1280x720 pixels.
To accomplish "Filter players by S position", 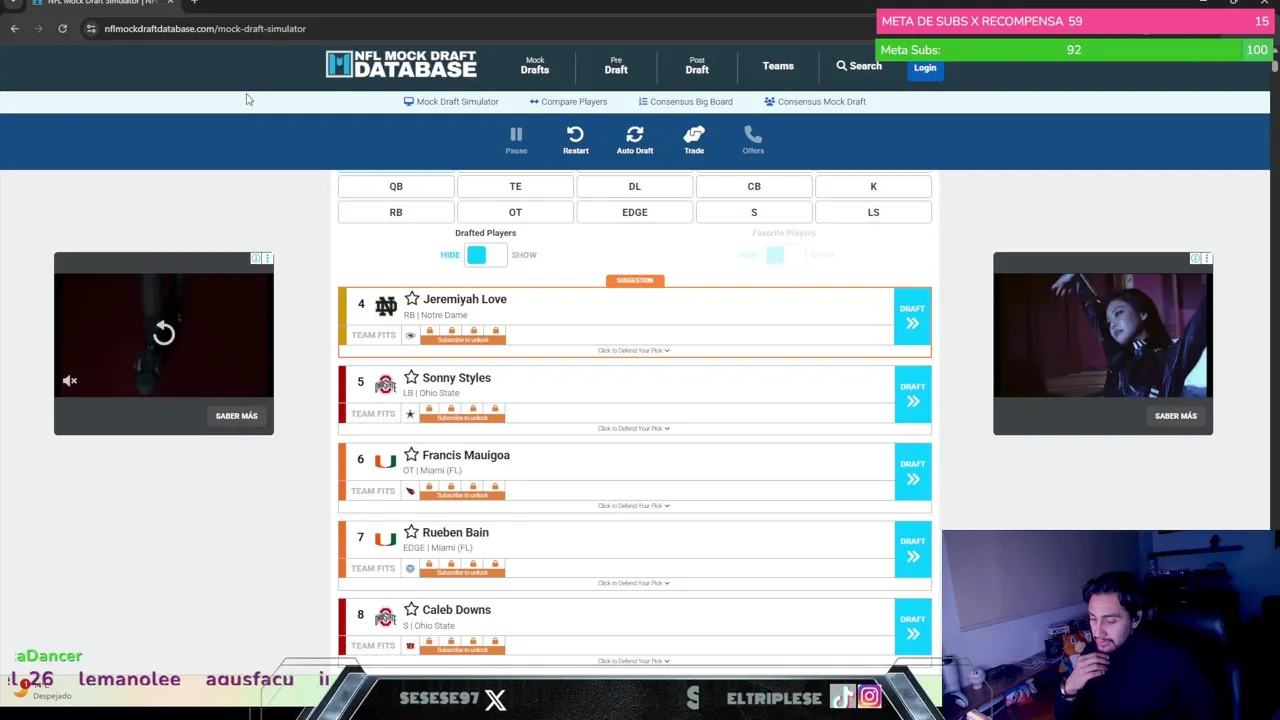I will pos(754,212).
